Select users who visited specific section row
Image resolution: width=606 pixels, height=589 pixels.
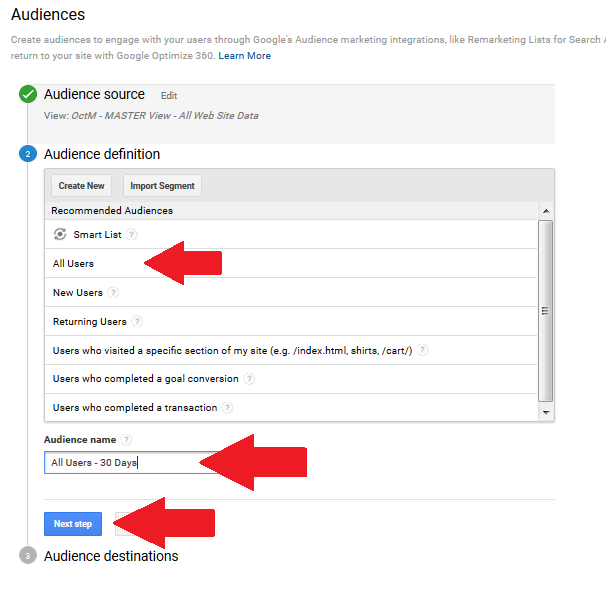(x=291, y=350)
